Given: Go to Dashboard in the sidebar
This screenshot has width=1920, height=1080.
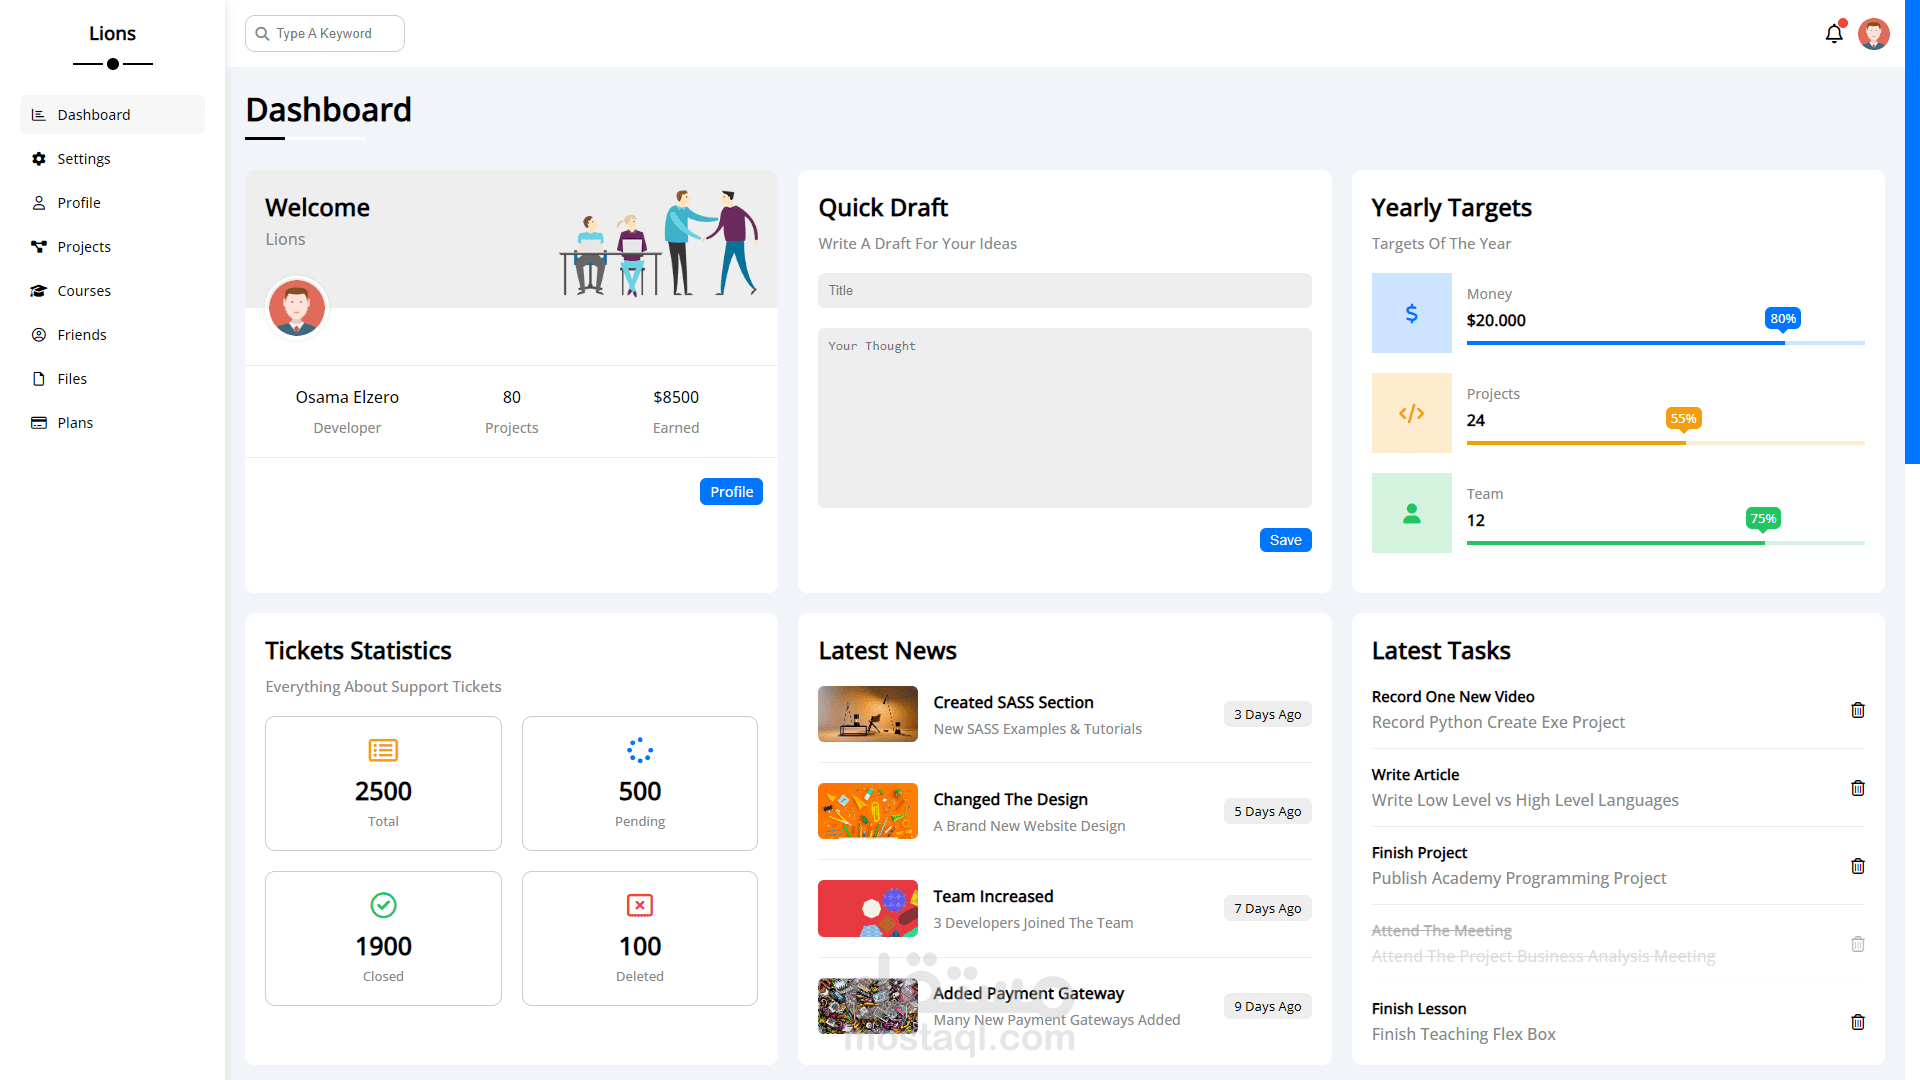Looking at the screenshot, I should pos(112,115).
